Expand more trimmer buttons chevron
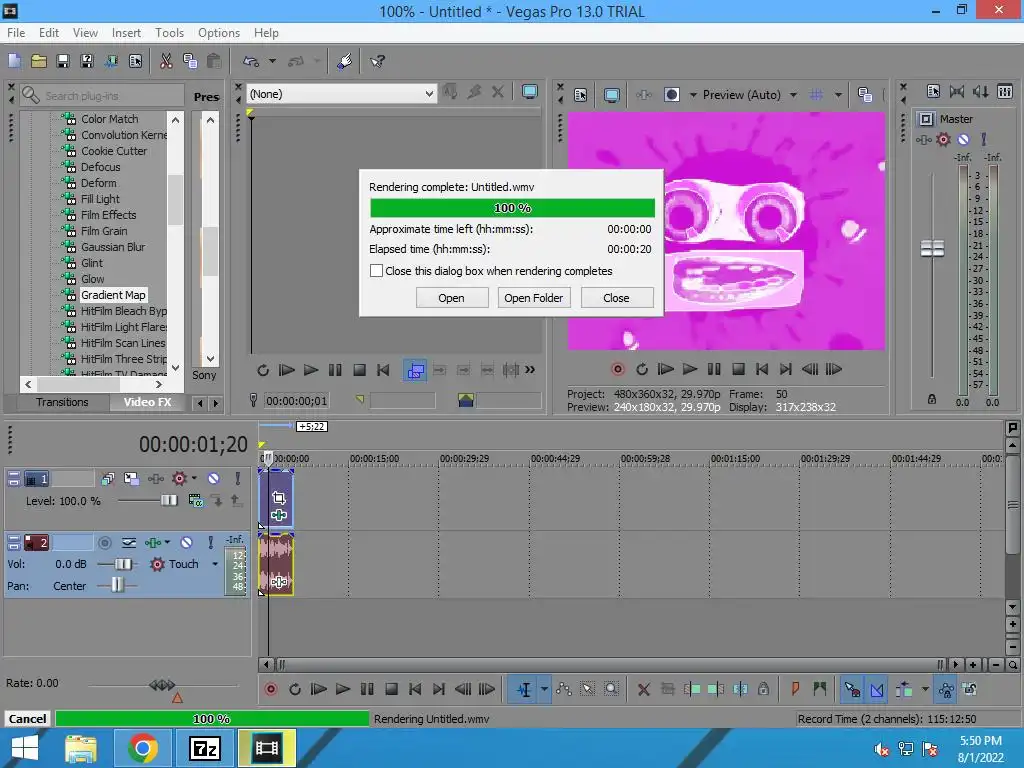The height and width of the screenshot is (768, 1024). tap(530, 370)
